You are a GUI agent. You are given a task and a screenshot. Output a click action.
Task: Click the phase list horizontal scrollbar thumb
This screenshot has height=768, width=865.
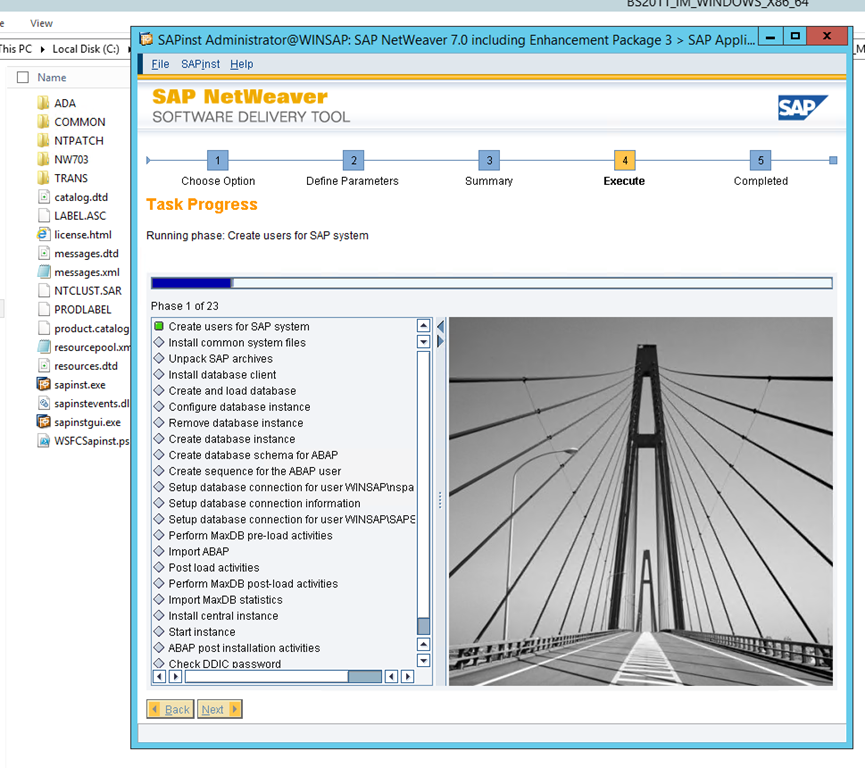pyautogui.click(x=364, y=677)
